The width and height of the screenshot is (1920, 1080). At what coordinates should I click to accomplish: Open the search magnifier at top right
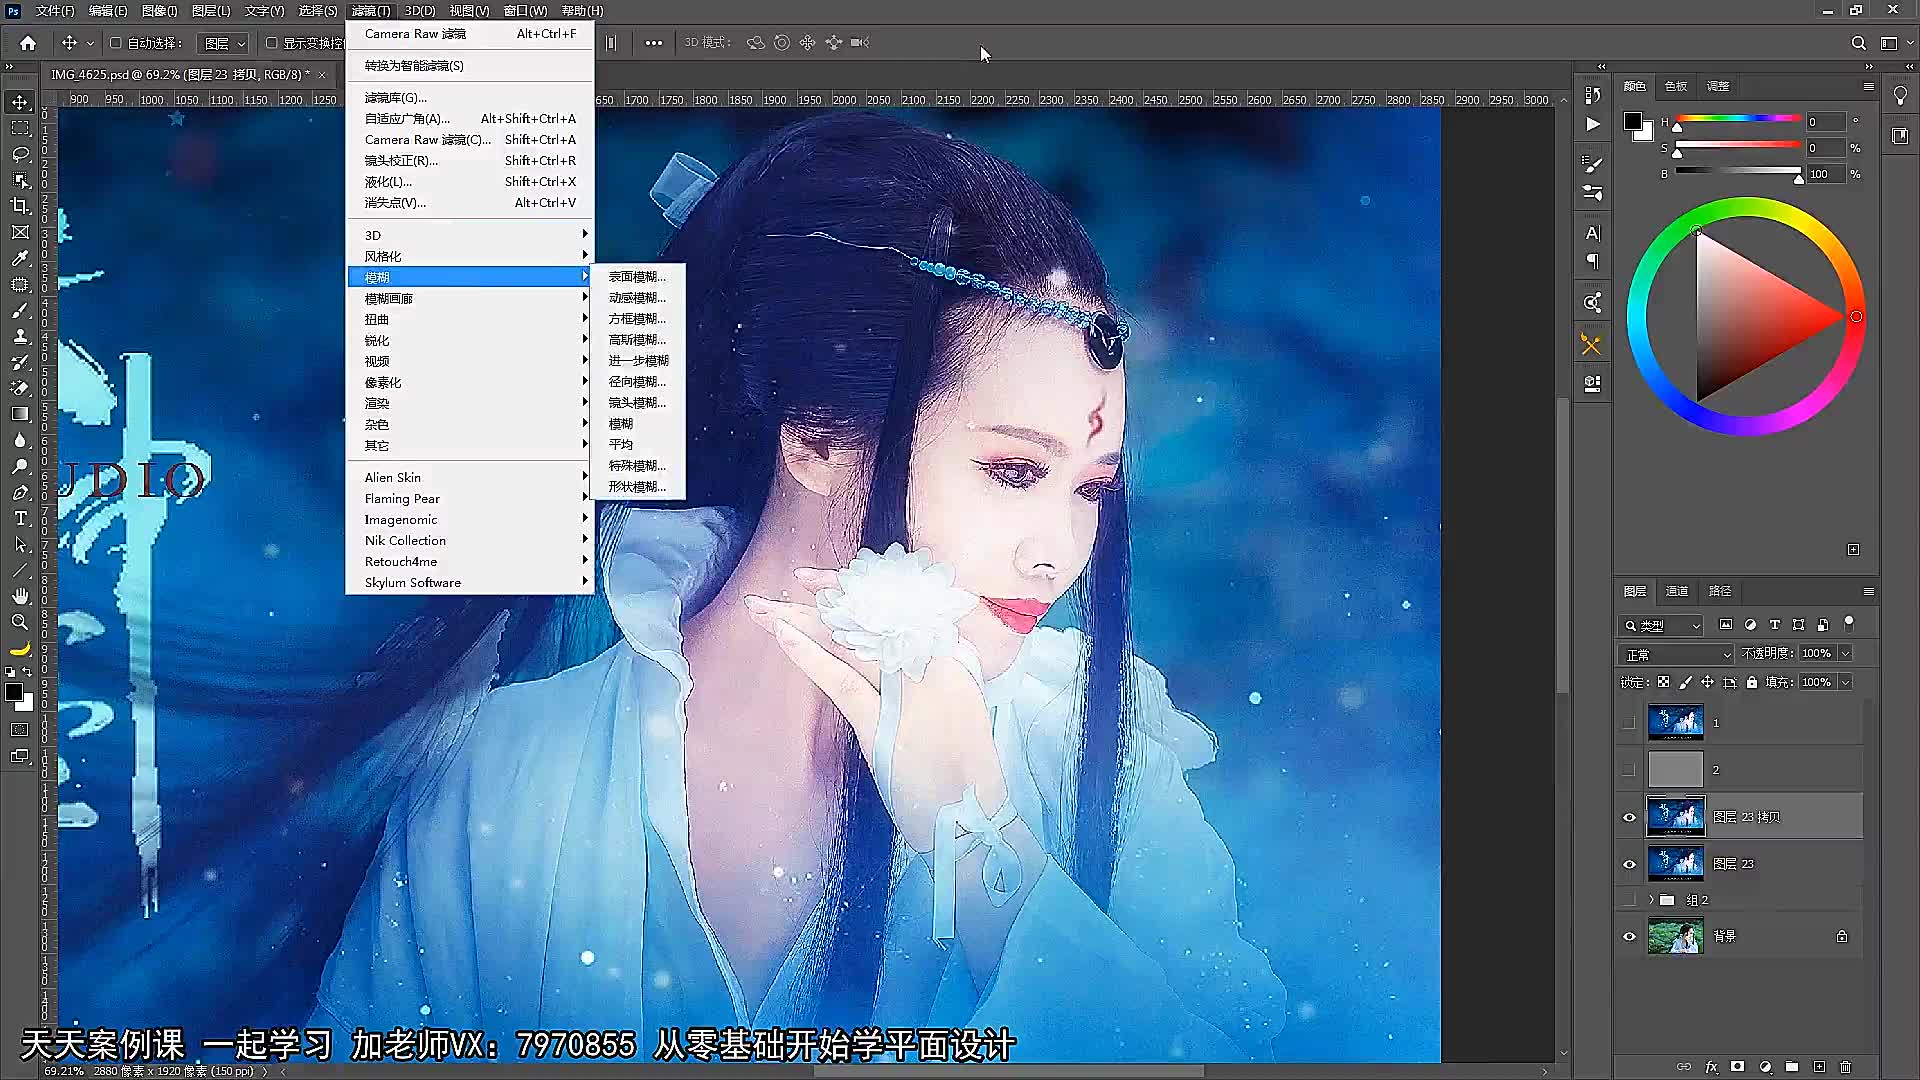(1858, 43)
